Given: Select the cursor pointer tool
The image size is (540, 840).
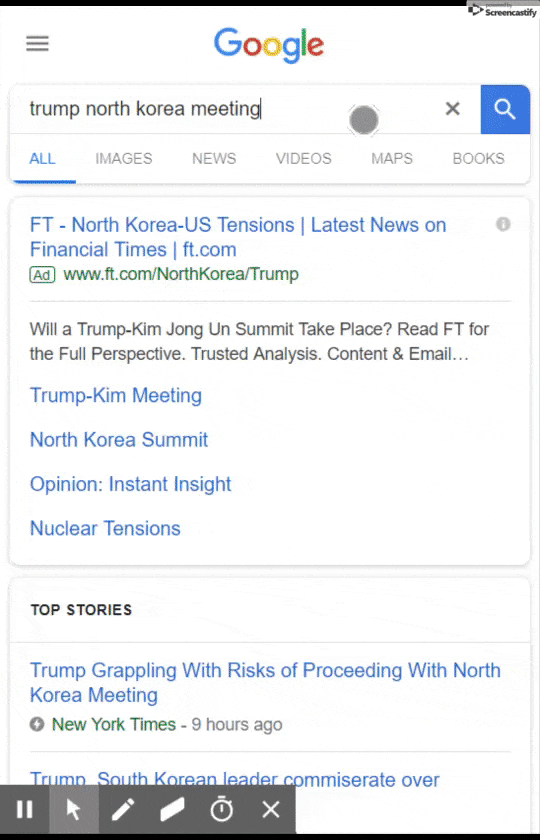Looking at the screenshot, I should (x=74, y=809).
